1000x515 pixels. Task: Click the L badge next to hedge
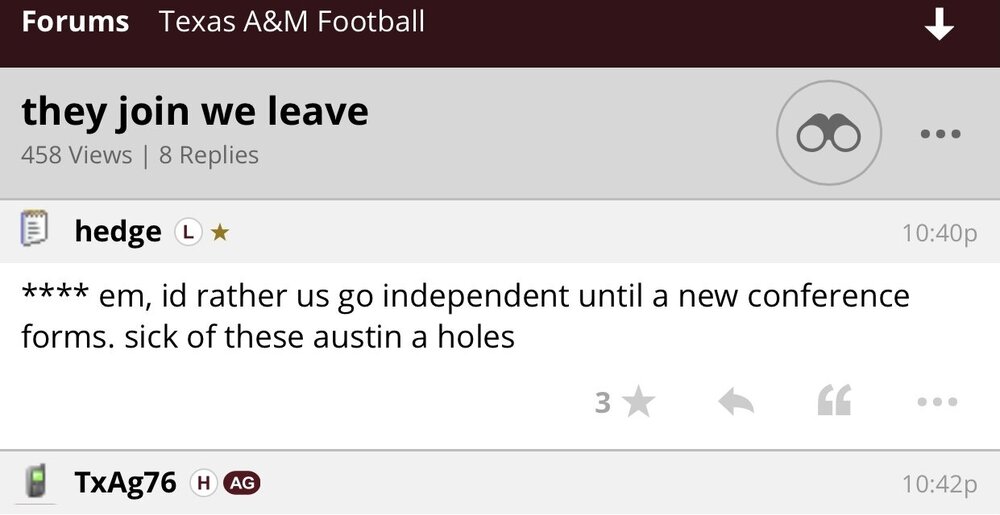pyautogui.click(x=187, y=232)
